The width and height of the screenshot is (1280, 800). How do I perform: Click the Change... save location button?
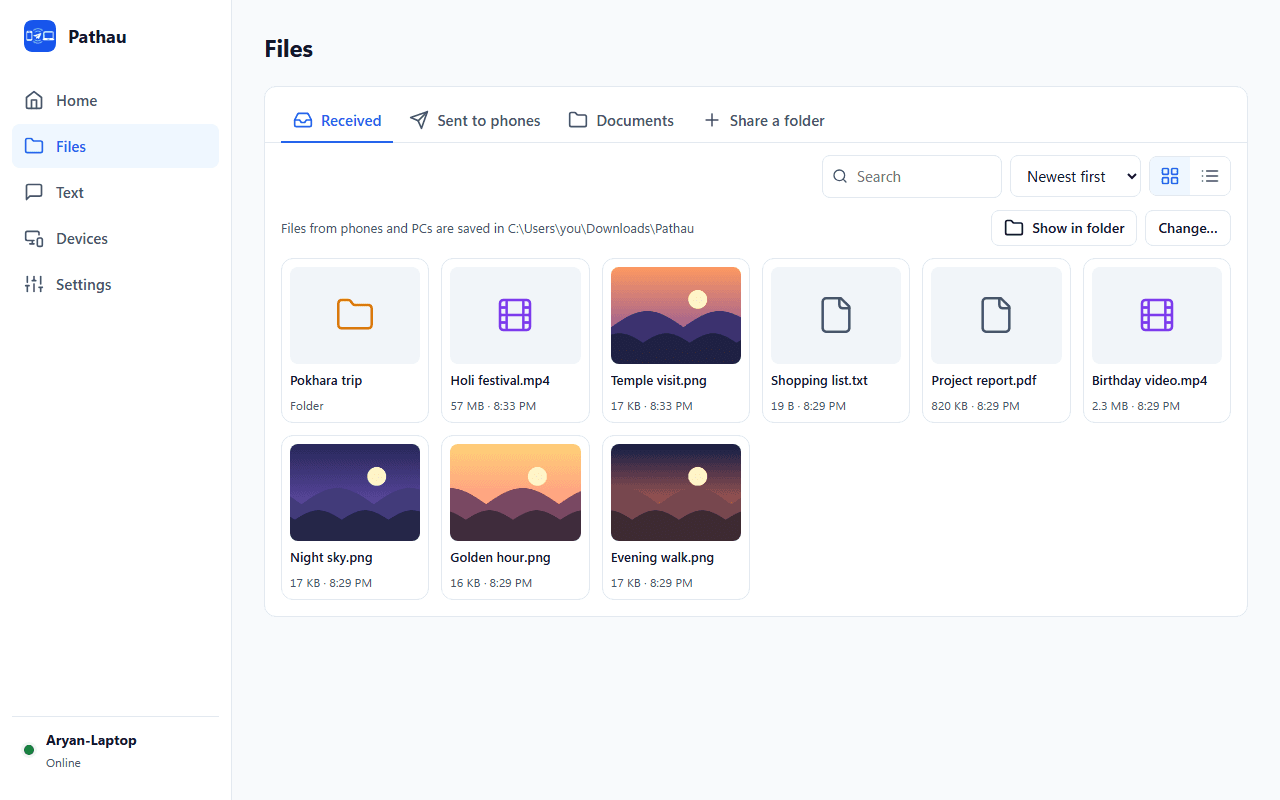(x=1188, y=228)
